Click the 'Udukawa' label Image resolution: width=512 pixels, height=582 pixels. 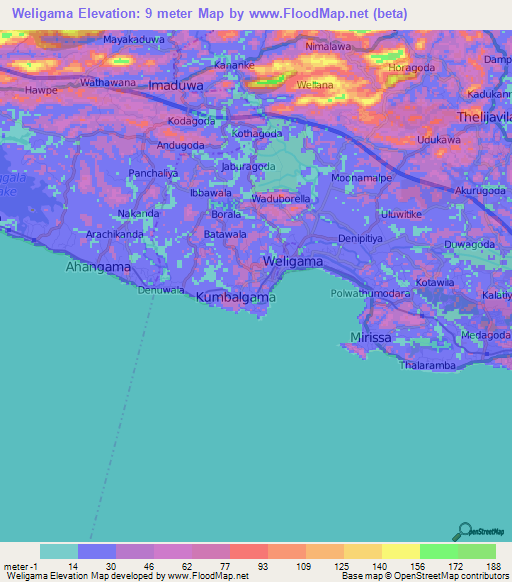coord(439,140)
